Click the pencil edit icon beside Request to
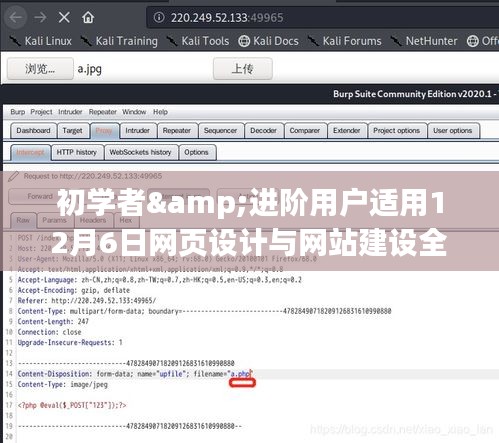499x443 pixels. [x=13, y=176]
